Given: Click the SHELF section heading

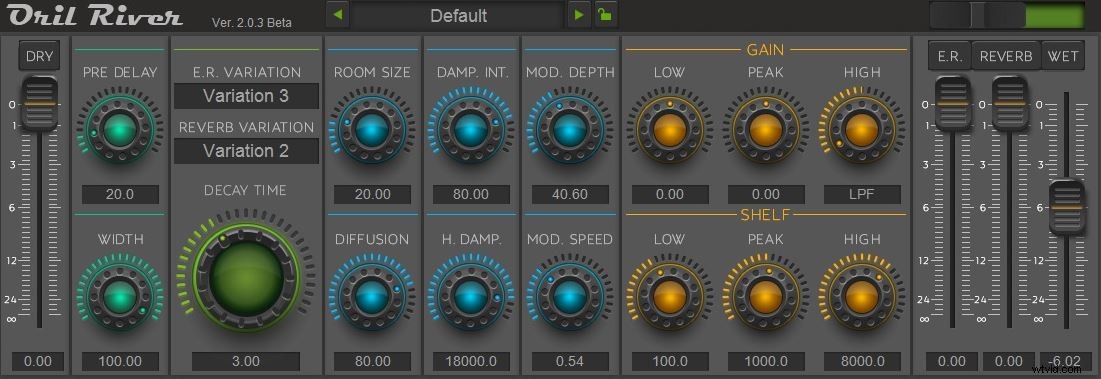Looking at the screenshot, I should point(765,214).
